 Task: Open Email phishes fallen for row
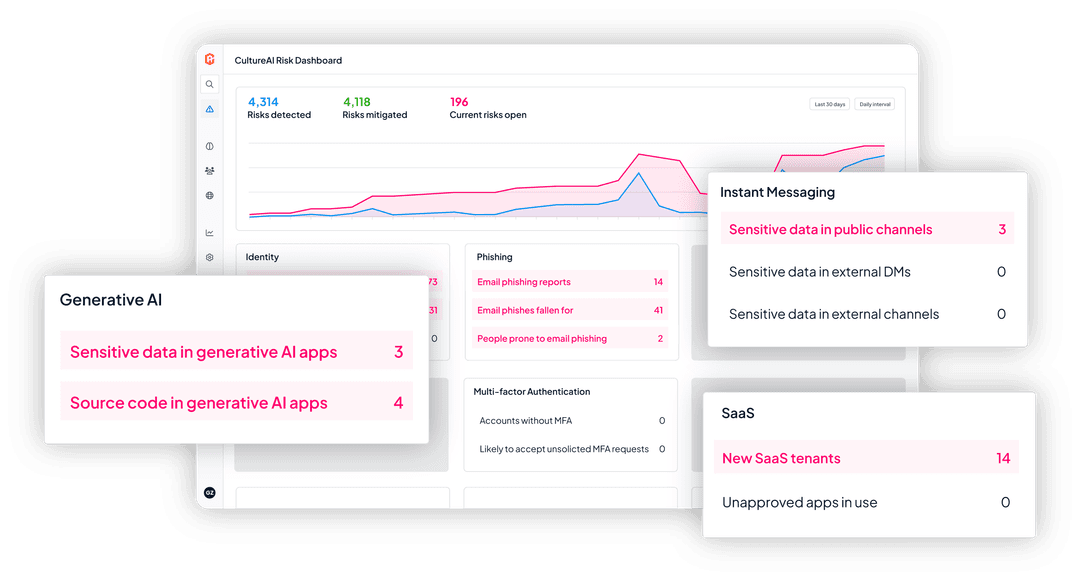(x=570, y=310)
